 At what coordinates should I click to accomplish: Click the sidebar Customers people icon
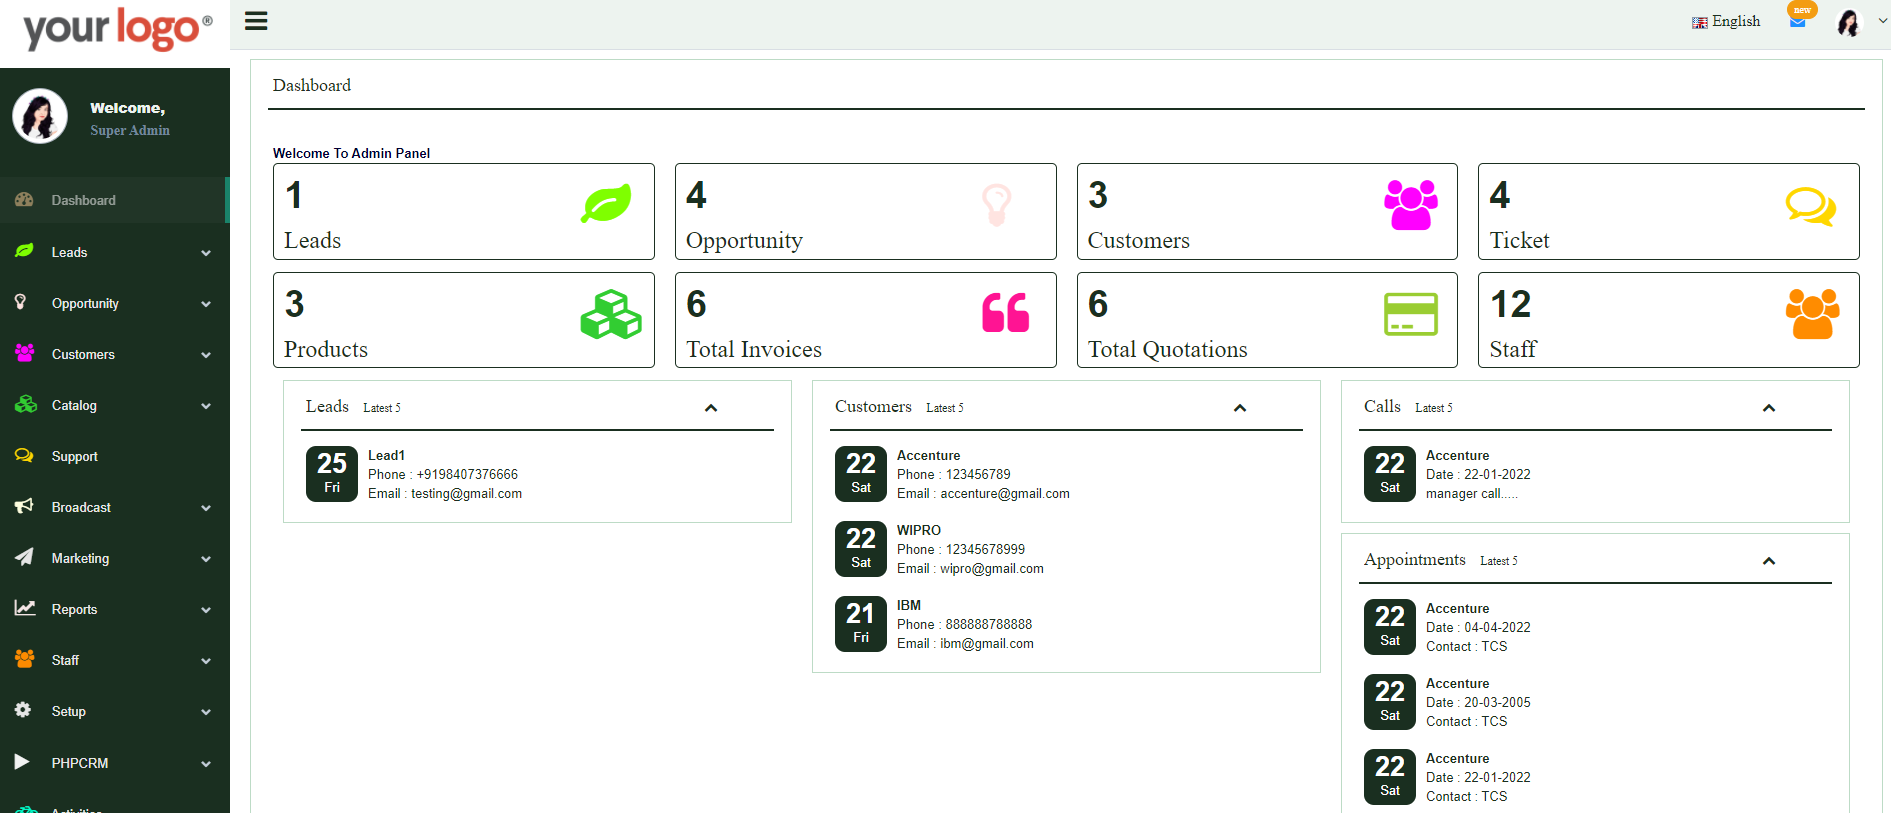pyautogui.click(x=24, y=353)
